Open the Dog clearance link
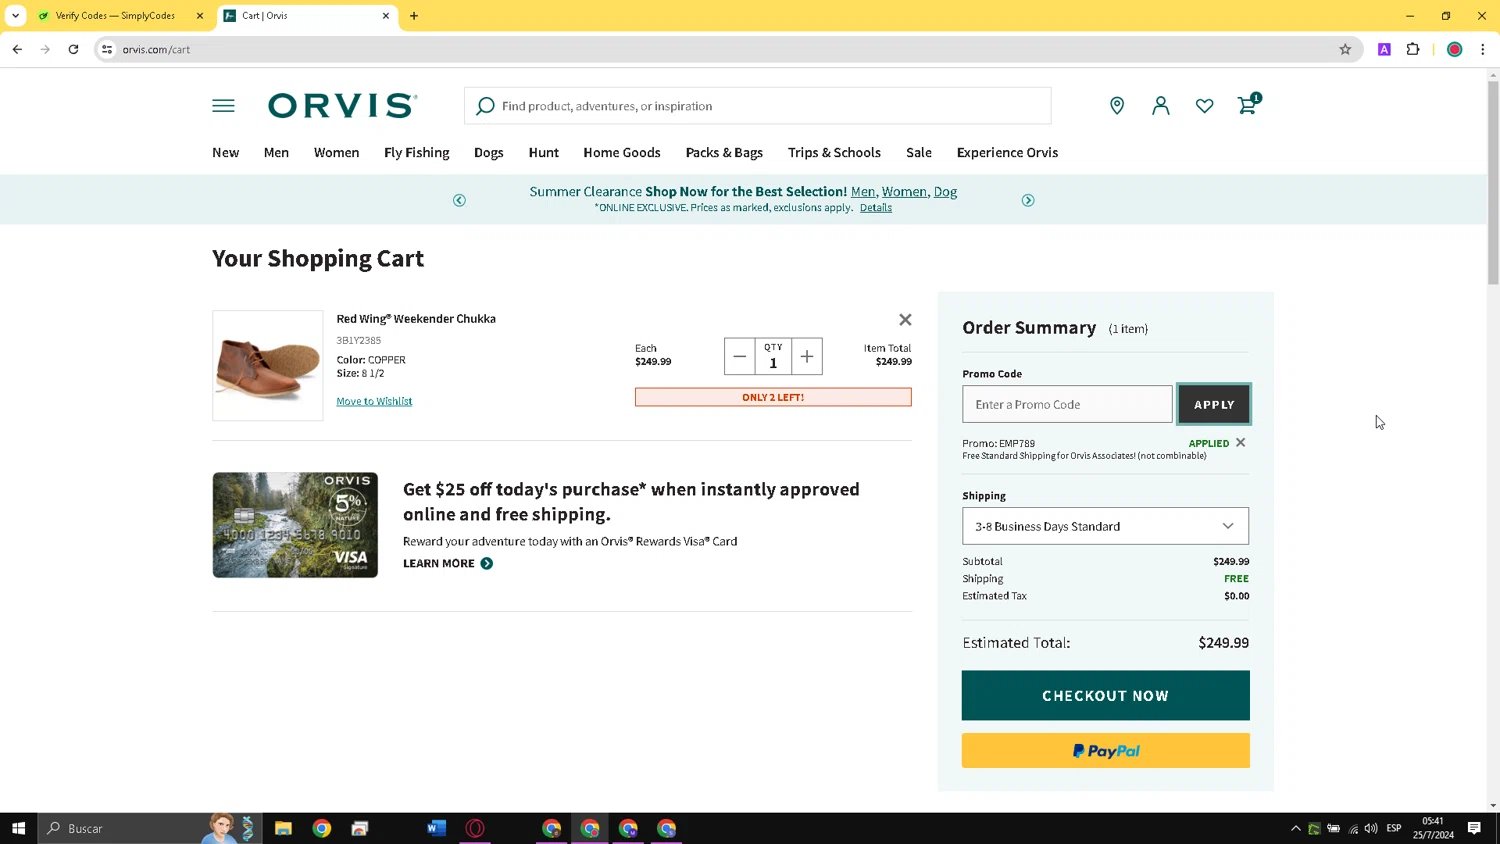The width and height of the screenshot is (1500, 844). [x=945, y=192]
